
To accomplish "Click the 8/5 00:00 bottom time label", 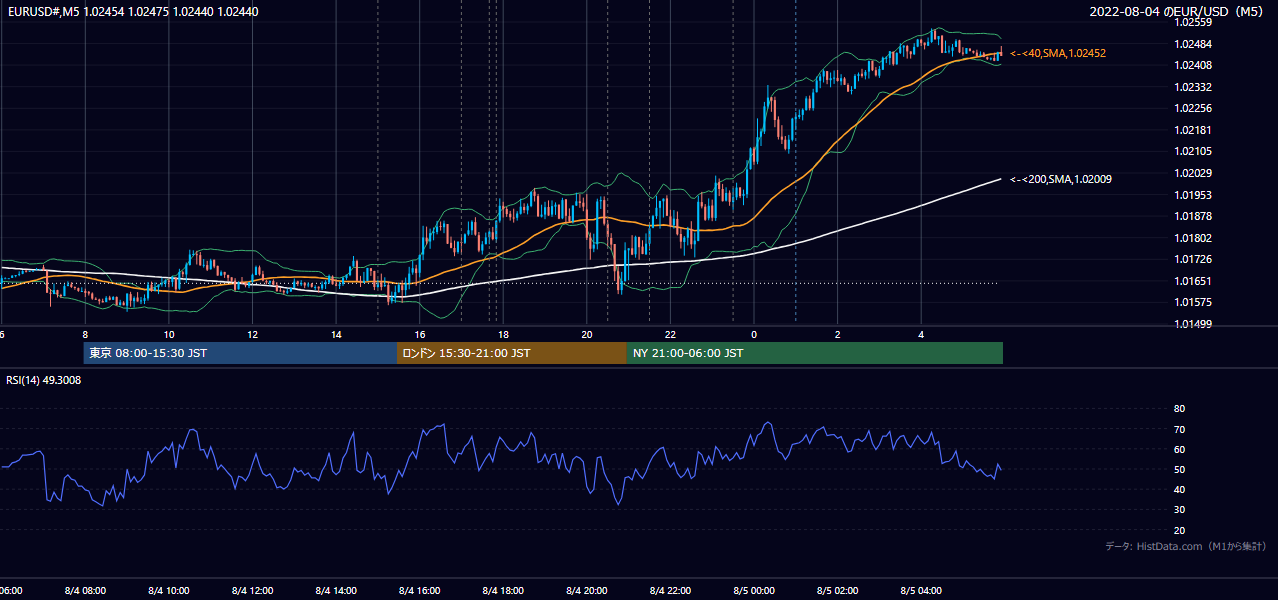I will (x=754, y=591).
